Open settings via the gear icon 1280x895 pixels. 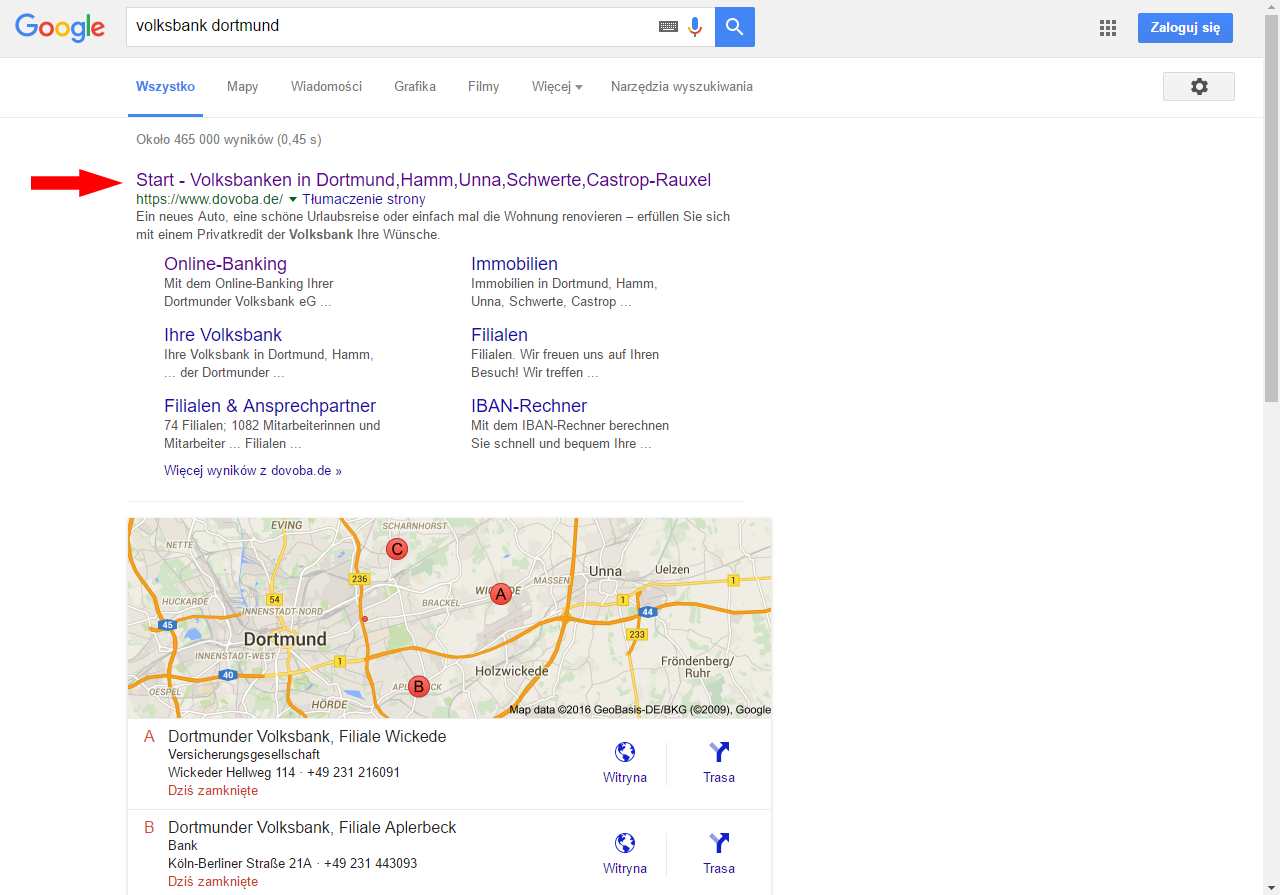pyautogui.click(x=1199, y=87)
